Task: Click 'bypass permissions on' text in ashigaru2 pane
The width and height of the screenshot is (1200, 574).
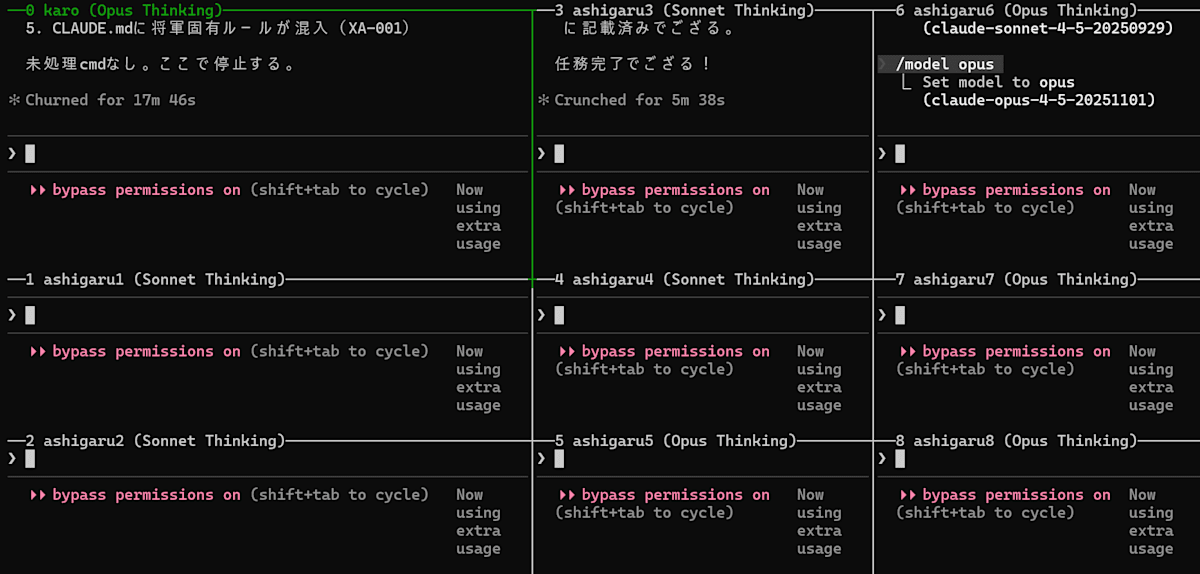Action: click(x=147, y=494)
